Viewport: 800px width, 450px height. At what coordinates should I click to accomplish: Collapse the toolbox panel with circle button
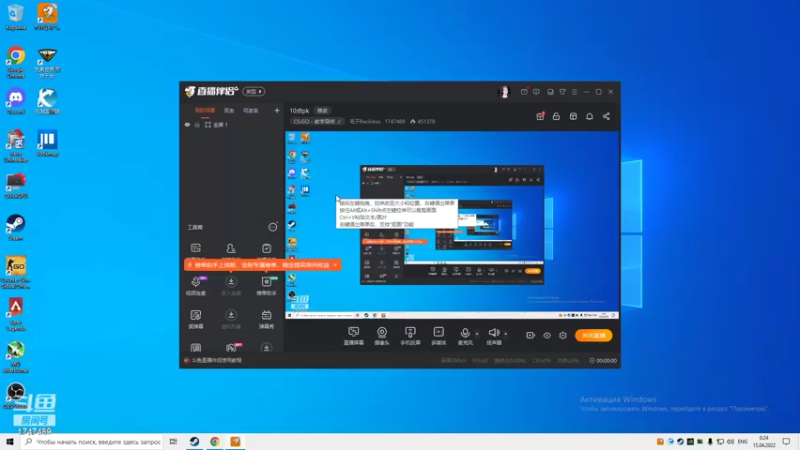273,227
